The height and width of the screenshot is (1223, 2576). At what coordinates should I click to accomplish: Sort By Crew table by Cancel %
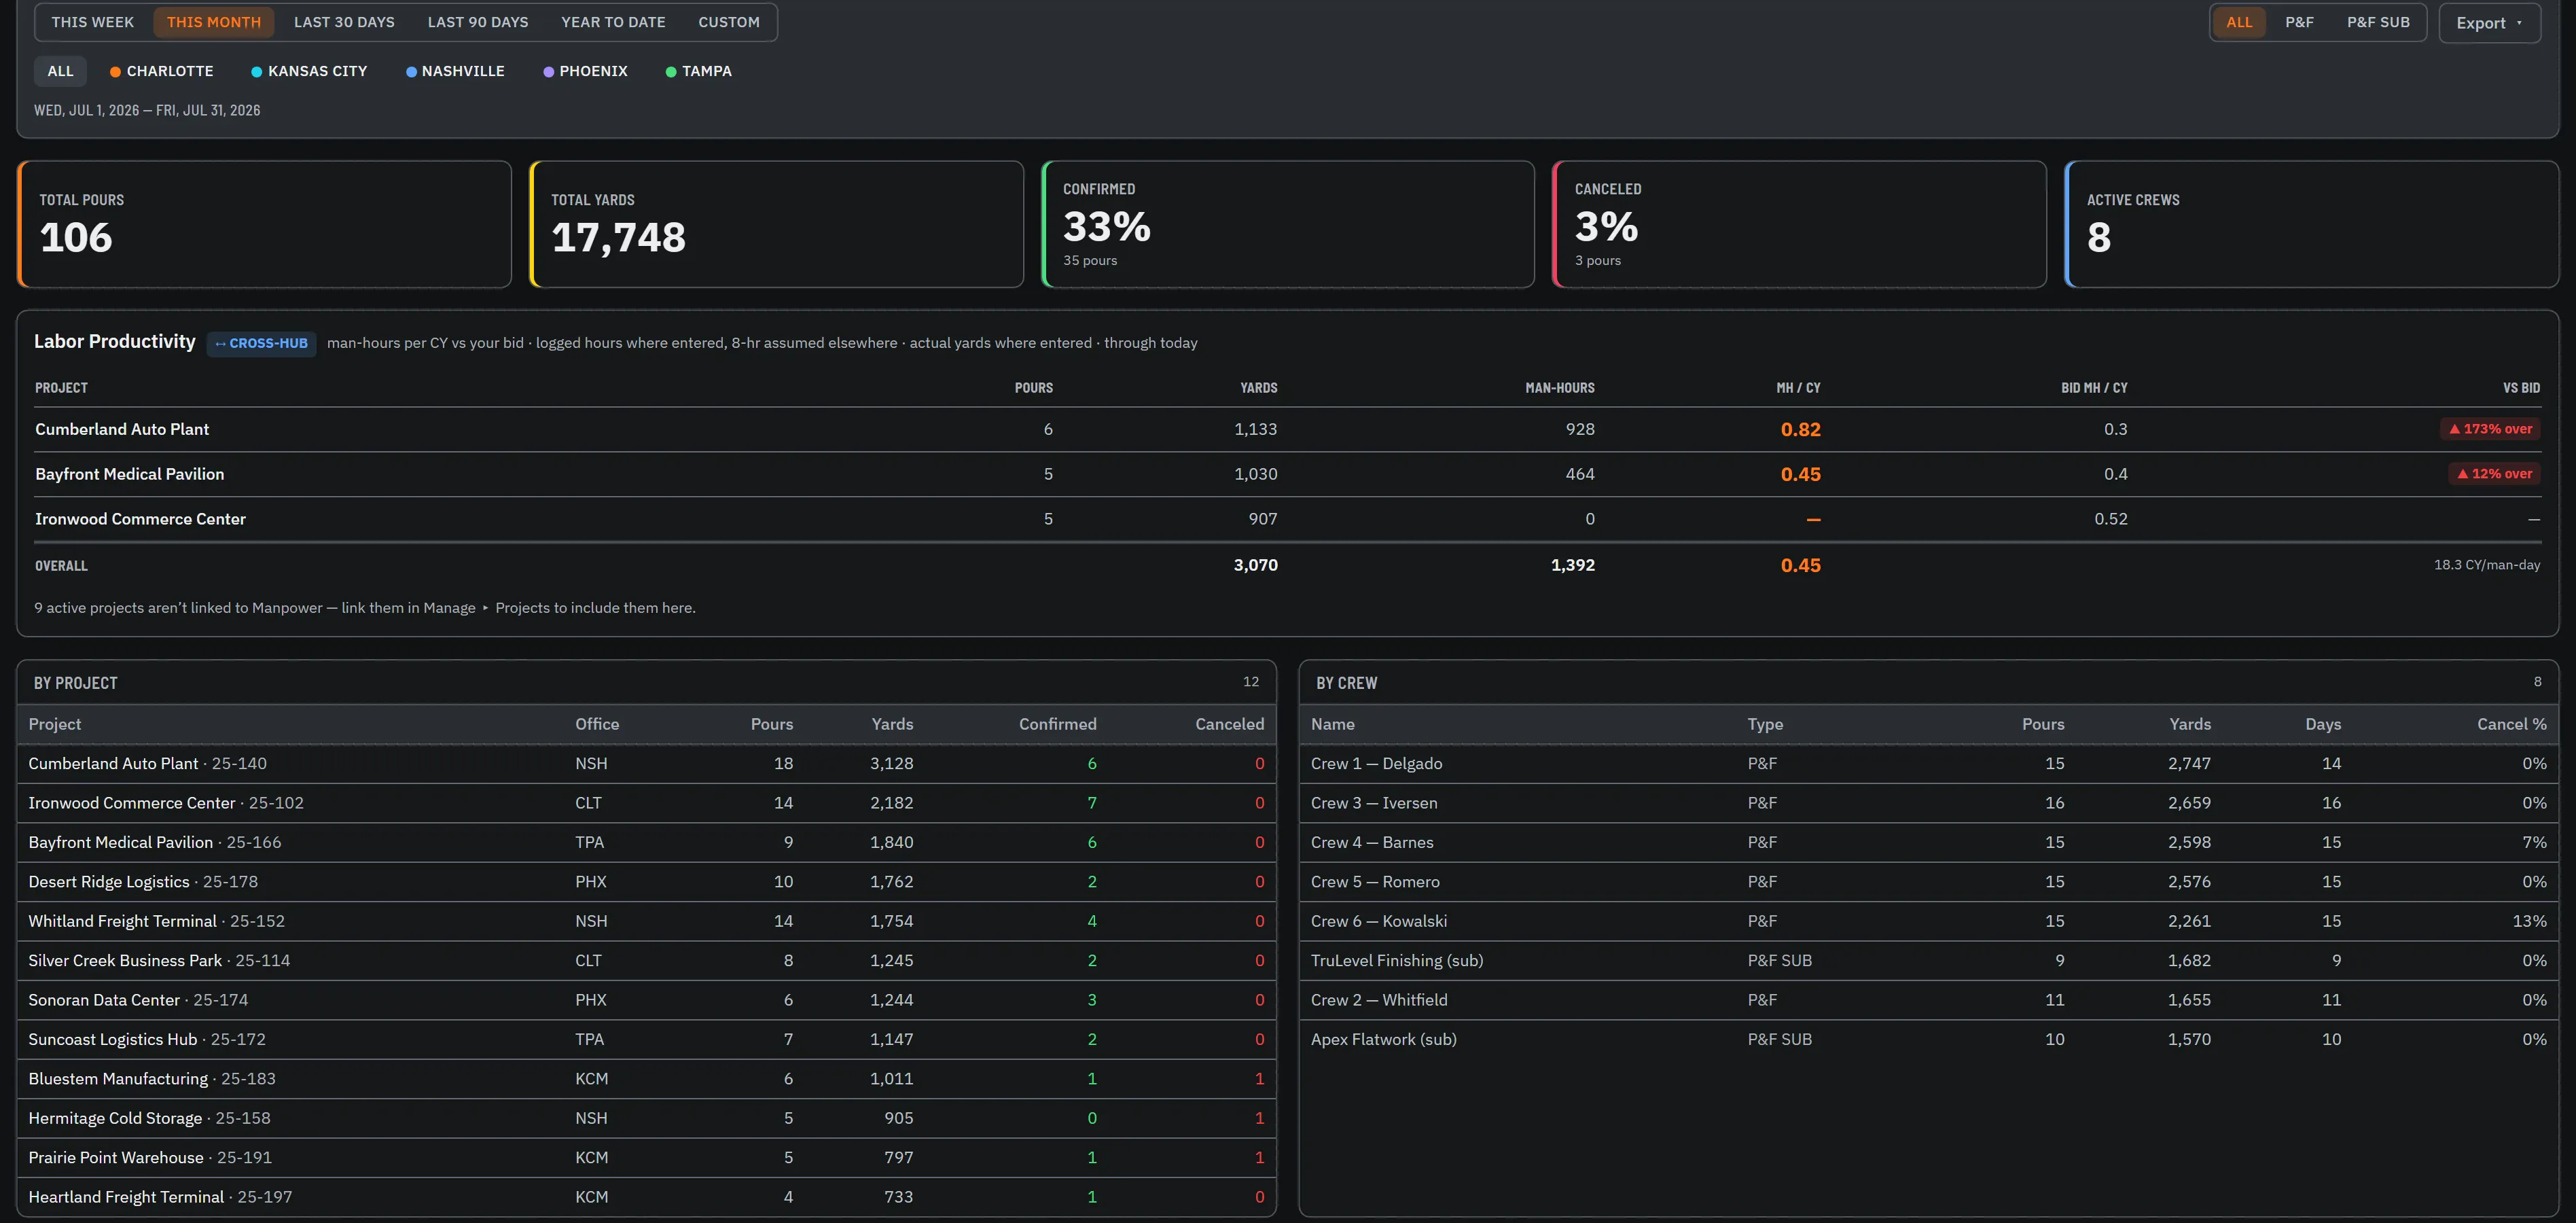pyautogui.click(x=2511, y=724)
